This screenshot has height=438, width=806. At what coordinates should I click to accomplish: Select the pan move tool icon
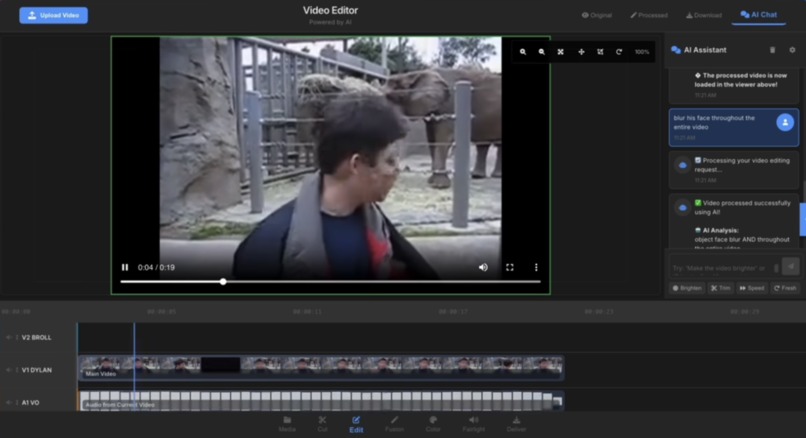581,52
